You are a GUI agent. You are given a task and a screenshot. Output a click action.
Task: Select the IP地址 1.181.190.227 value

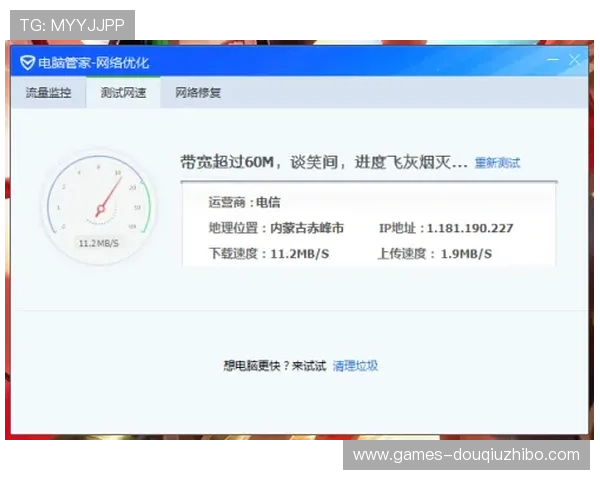coord(470,228)
